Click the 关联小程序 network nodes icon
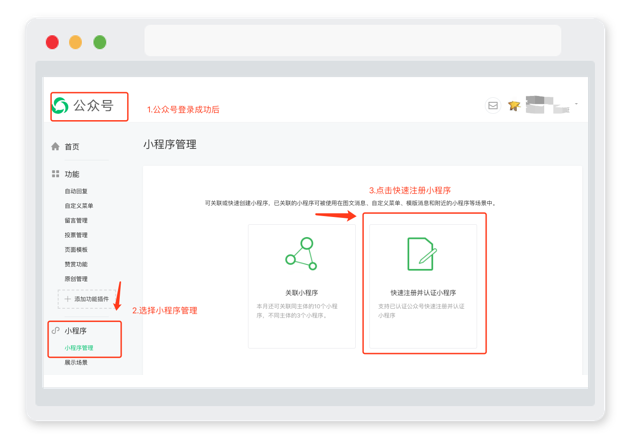The height and width of the screenshot is (445, 640). [x=301, y=254]
